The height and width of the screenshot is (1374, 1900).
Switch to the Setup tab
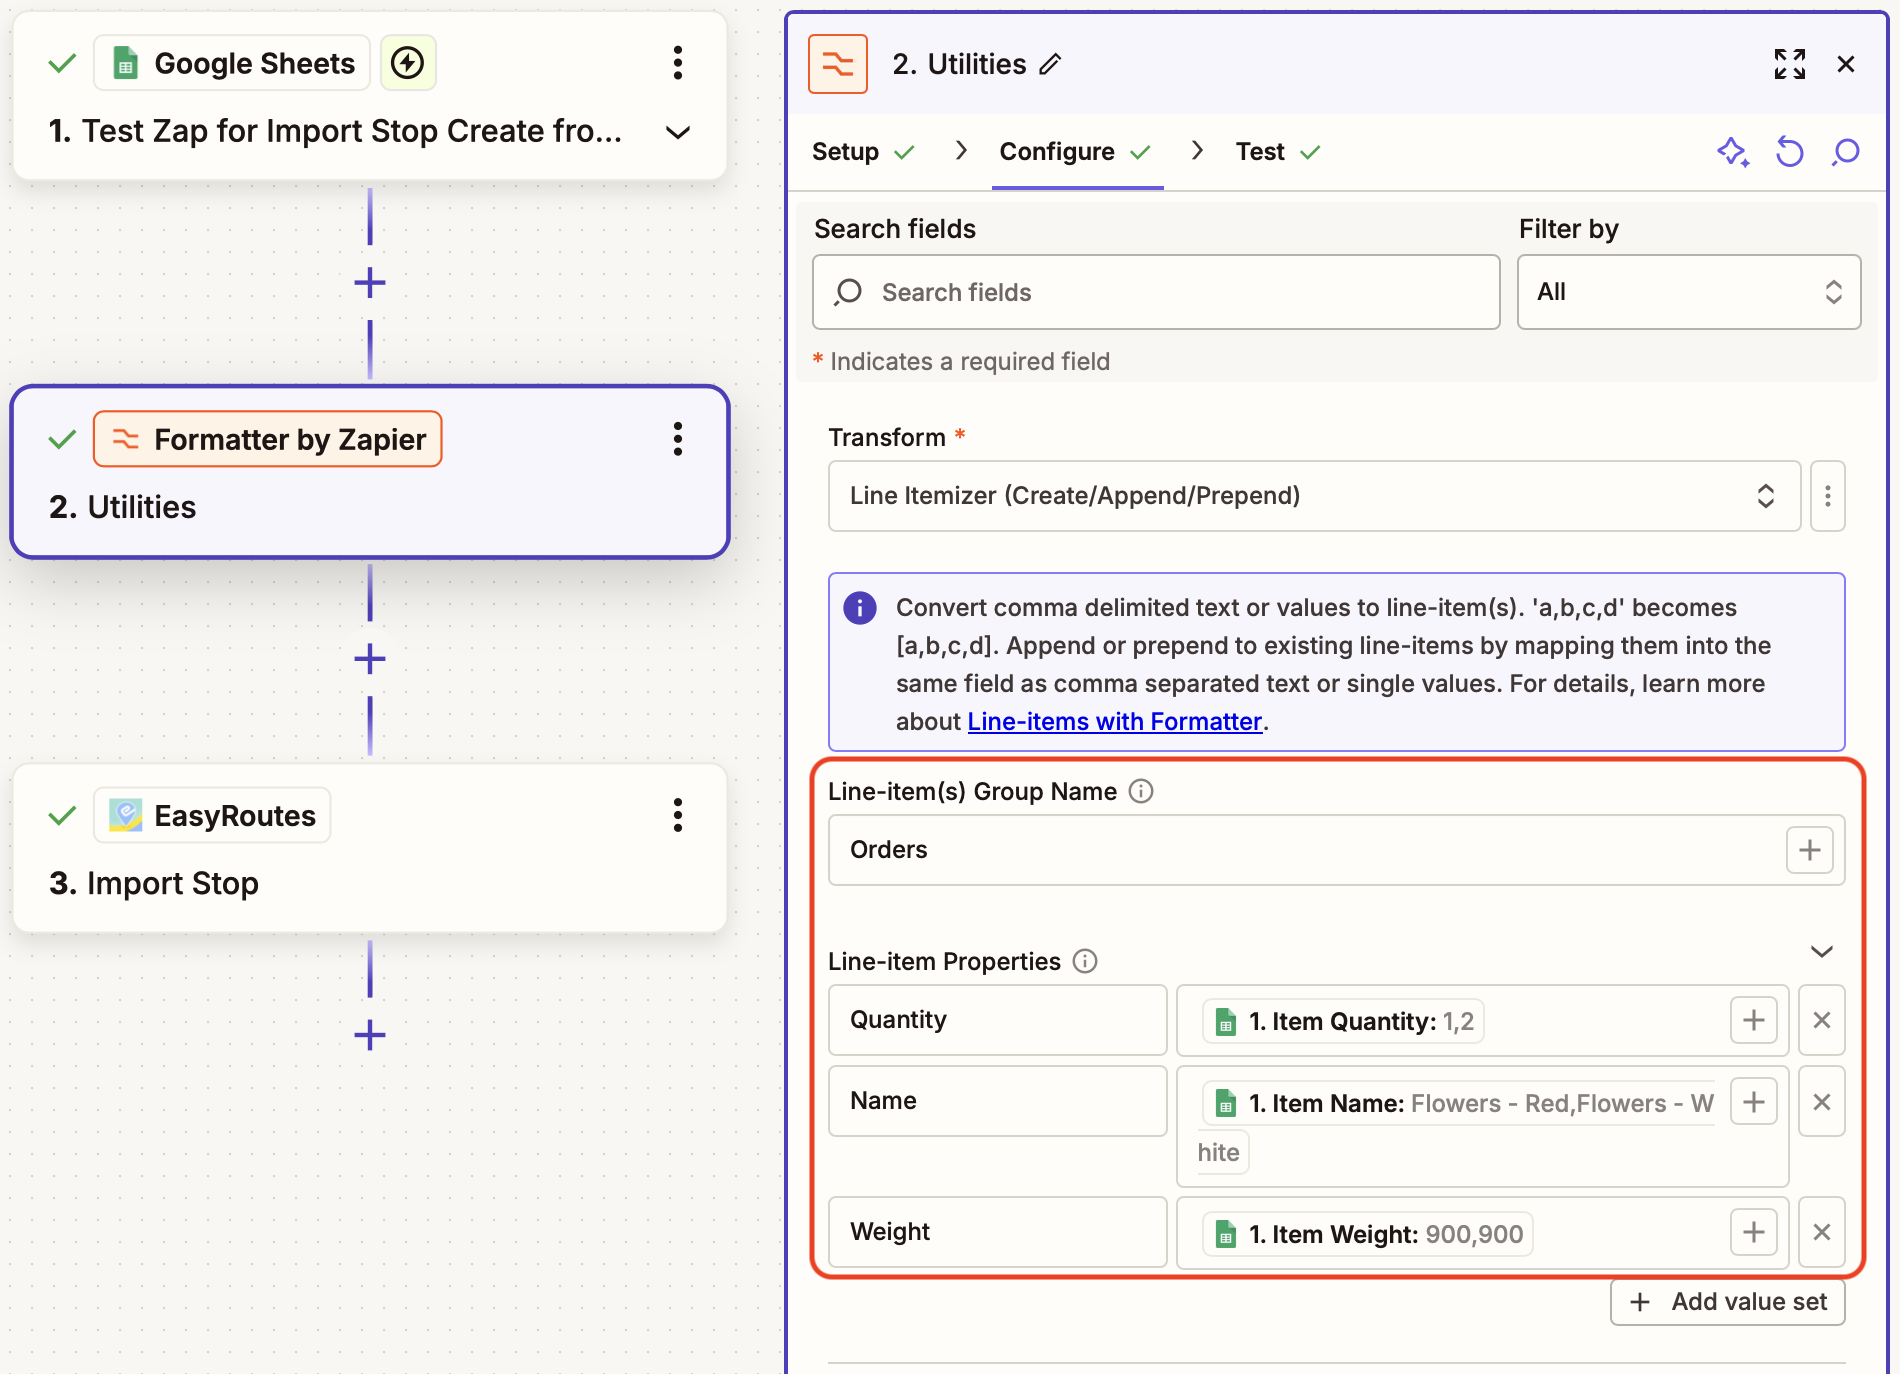pos(864,152)
